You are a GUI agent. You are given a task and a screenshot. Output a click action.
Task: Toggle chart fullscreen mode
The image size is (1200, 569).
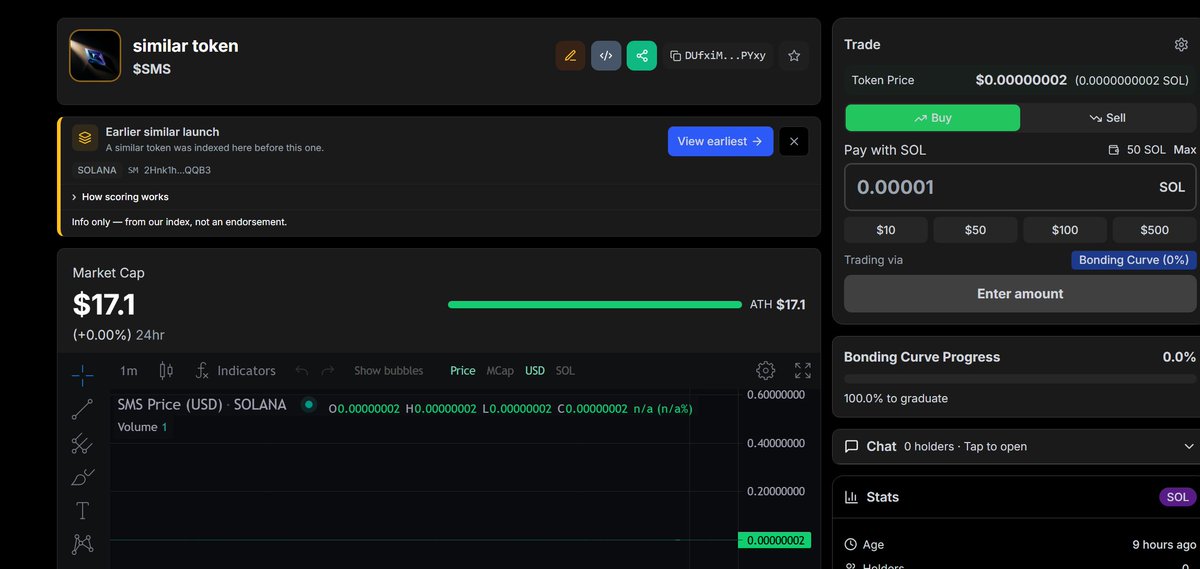coord(803,371)
